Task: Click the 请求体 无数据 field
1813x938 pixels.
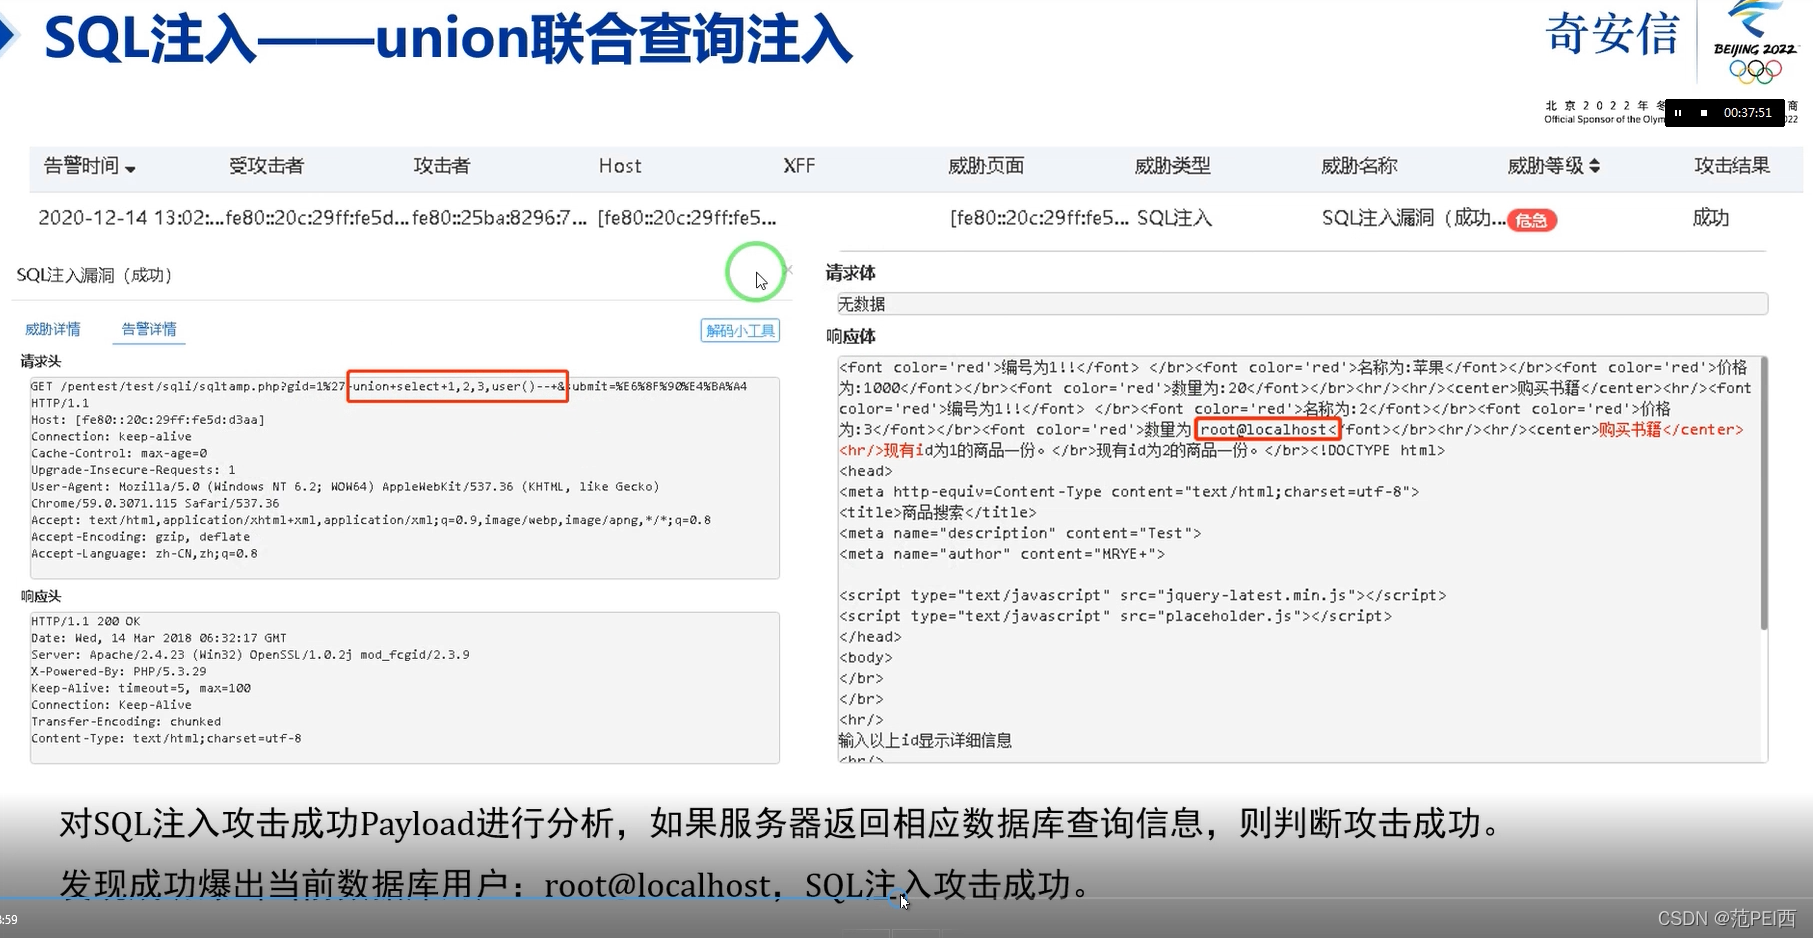Action: [1302, 304]
